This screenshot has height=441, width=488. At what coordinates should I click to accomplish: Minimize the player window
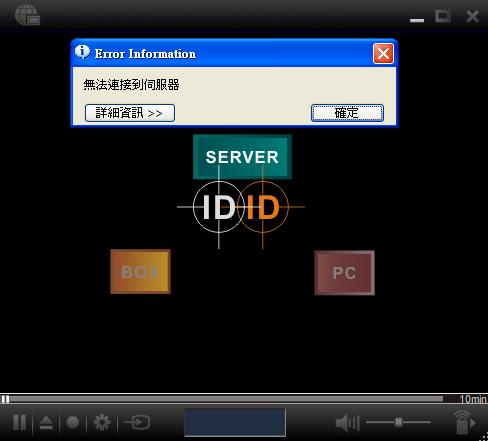point(417,20)
